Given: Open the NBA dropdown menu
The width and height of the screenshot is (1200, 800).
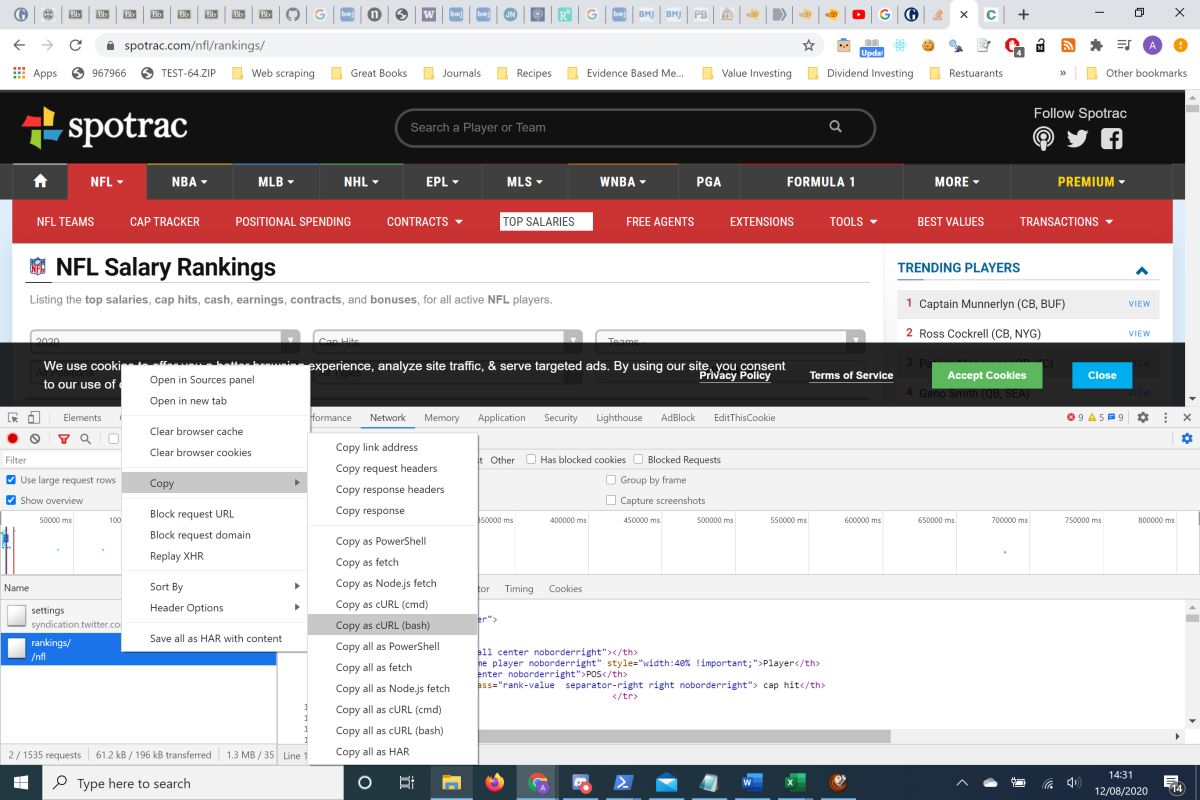Looking at the screenshot, I should click(189, 181).
